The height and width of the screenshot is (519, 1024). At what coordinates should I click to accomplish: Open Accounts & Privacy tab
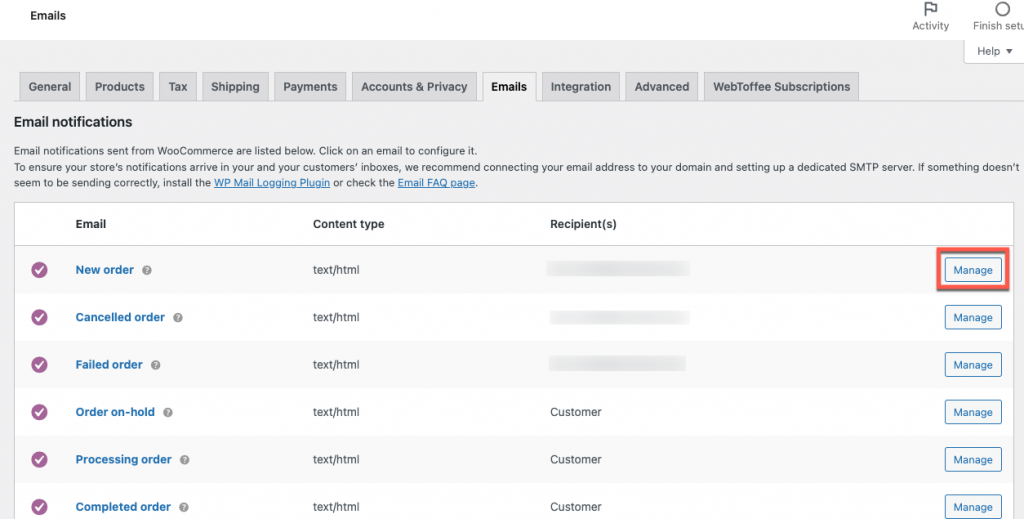pyautogui.click(x=414, y=87)
